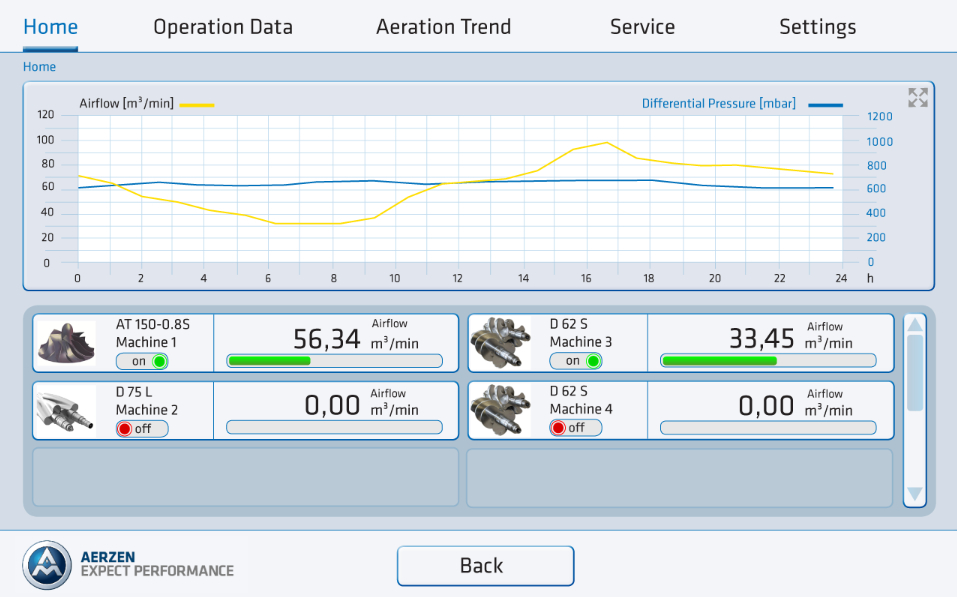Turn on Machine 2 toggle
The width and height of the screenshot is (957, 597).
(x=142, y=428)
